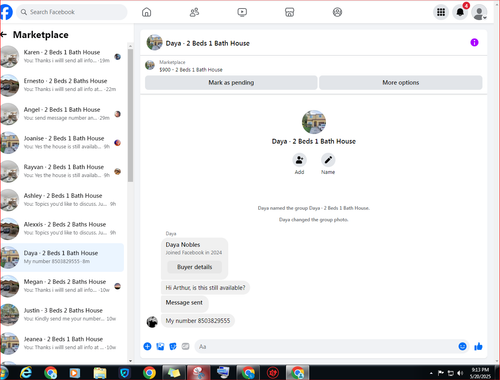Open File Explorer folder in taskbar
The width and height of the screenshot is (500, 380).
tap(100, 373)
